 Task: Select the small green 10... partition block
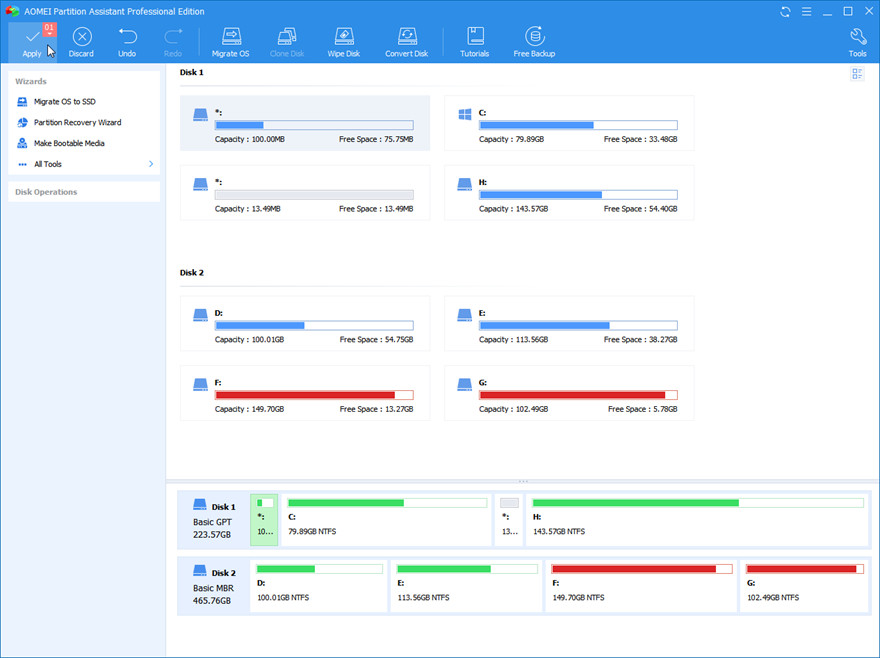click(264, 520)
